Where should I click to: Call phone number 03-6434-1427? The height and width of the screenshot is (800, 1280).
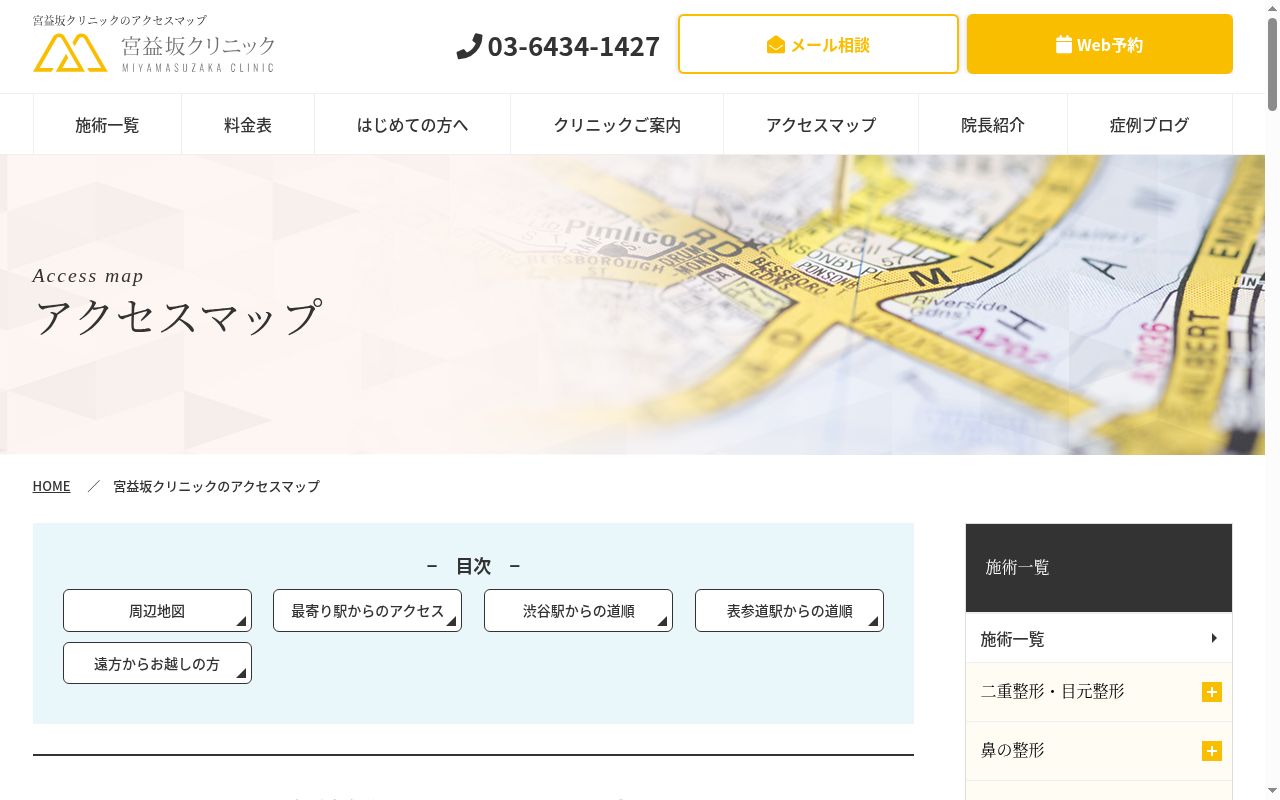tap(573, 46)
